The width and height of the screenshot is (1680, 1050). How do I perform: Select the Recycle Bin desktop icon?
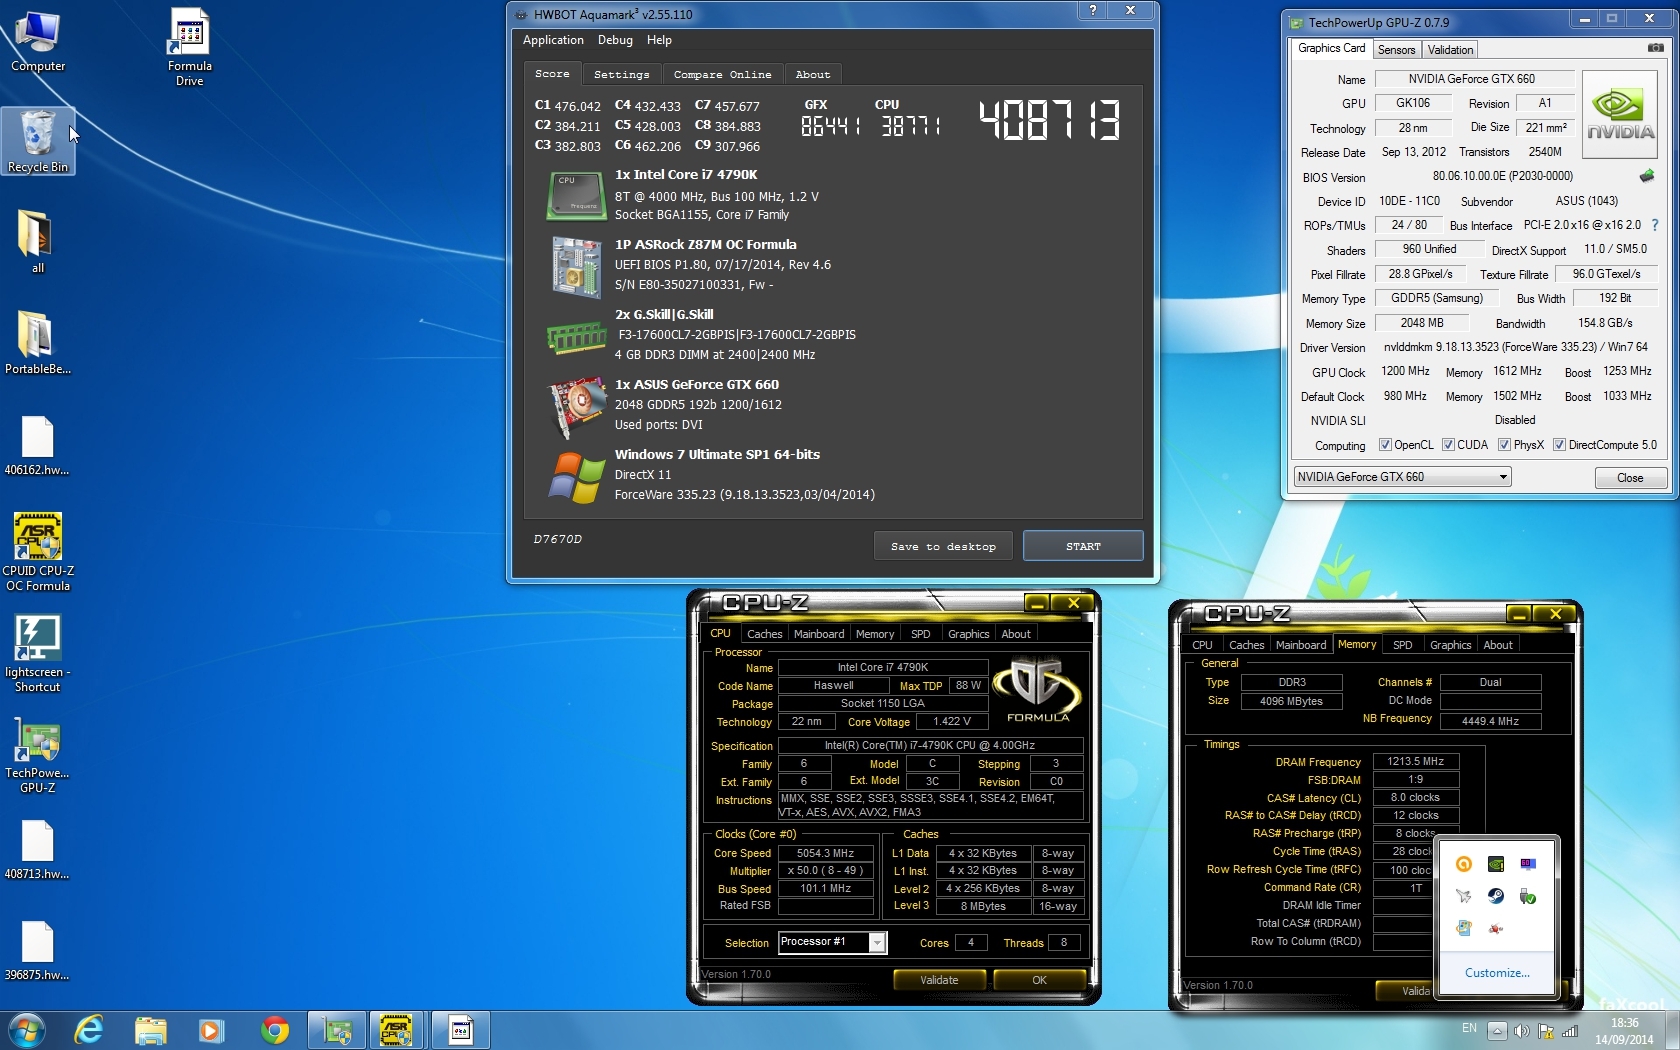(x=38, y=141)
